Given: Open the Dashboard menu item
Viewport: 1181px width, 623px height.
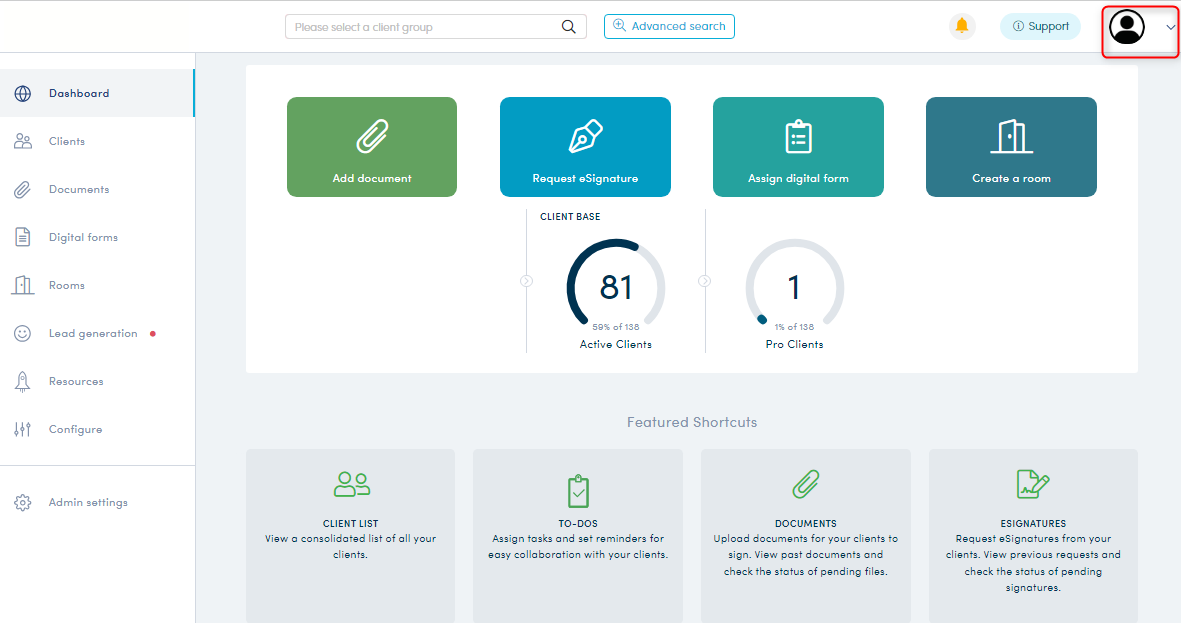Looking at the screenshot, I should [97, 93].
